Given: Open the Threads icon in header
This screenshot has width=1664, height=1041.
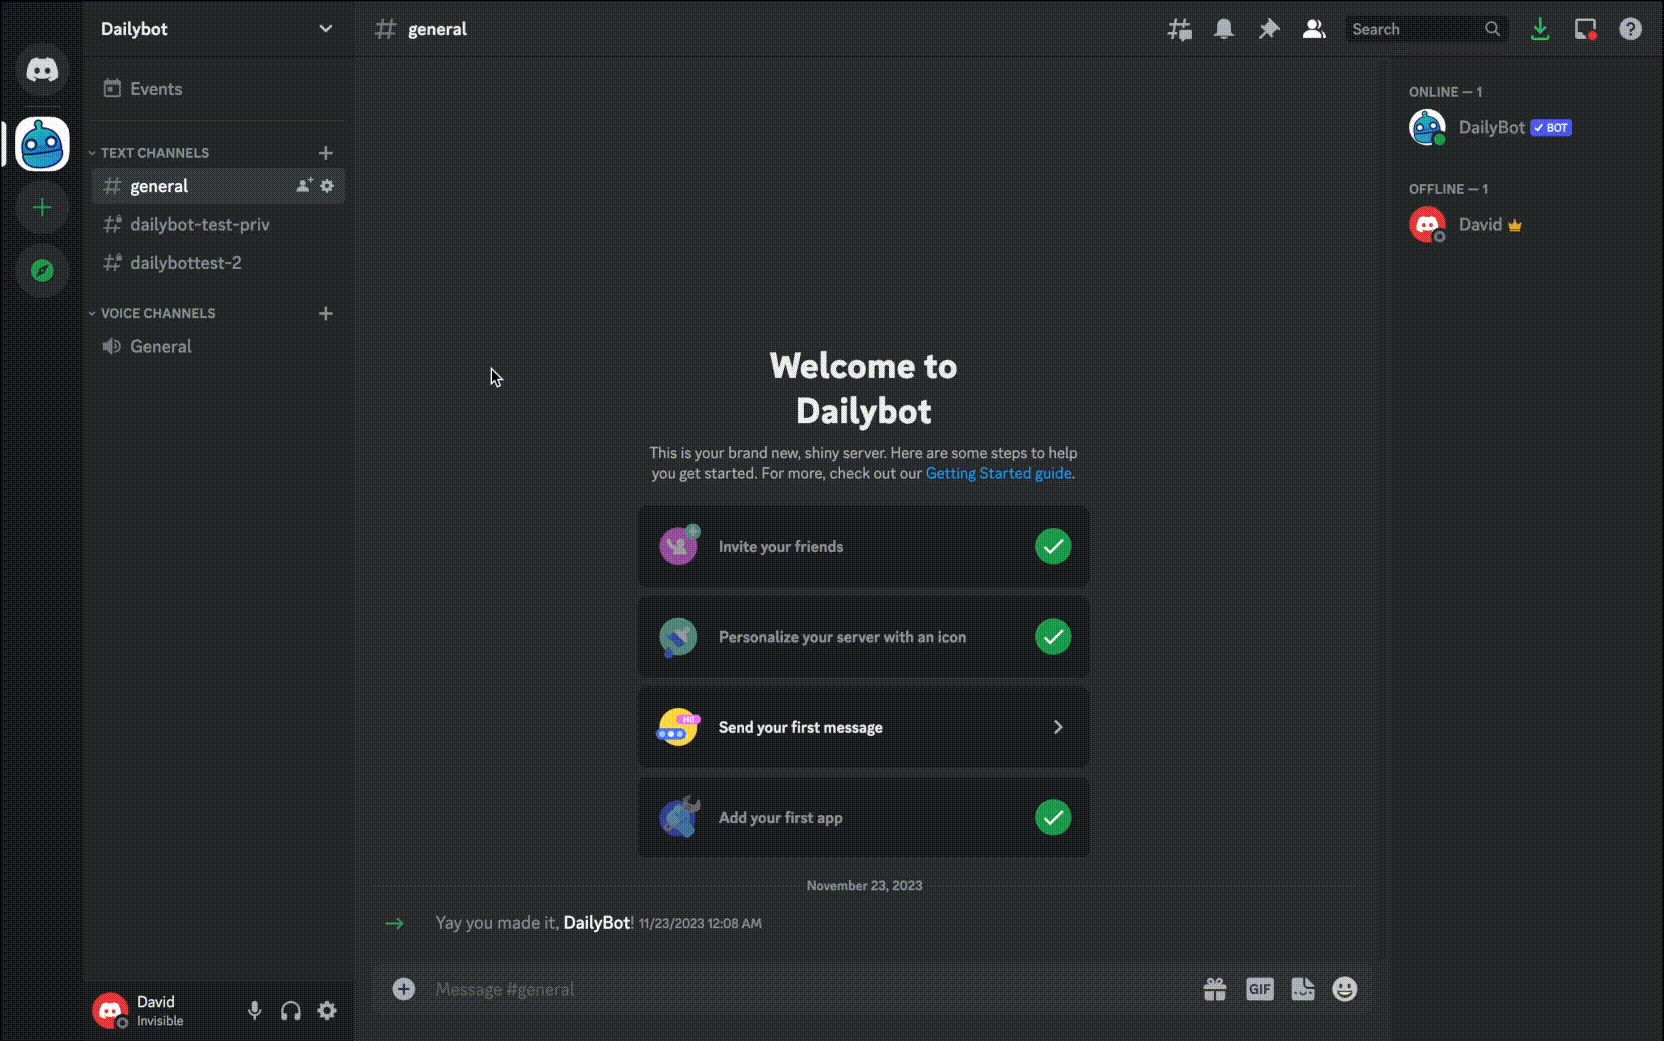Looking at the screenshot, I should point(1179,30).
